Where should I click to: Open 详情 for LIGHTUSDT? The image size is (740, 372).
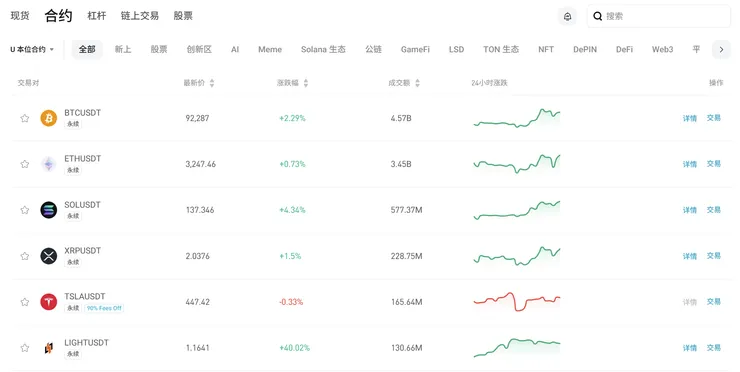click(x=690, y=348)
